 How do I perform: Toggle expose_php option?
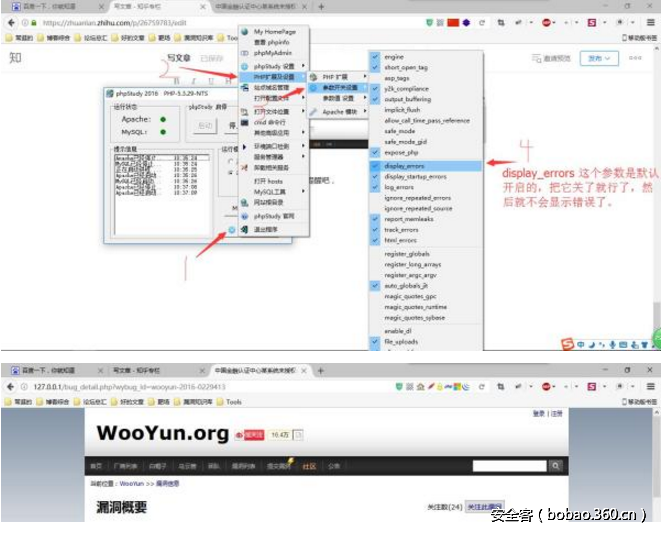[x=426, y=152]
